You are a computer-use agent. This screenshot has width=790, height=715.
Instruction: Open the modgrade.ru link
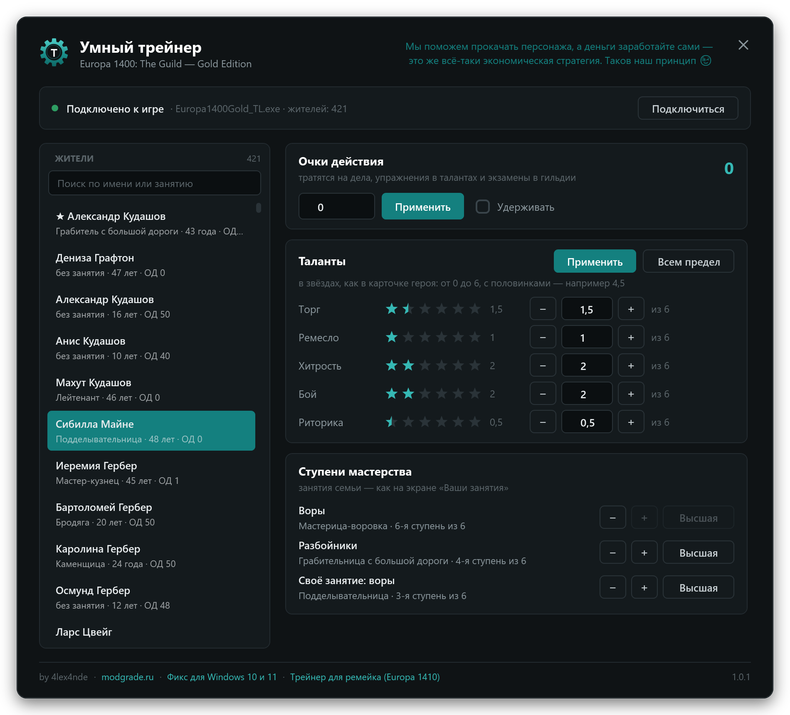pos(127,677)
